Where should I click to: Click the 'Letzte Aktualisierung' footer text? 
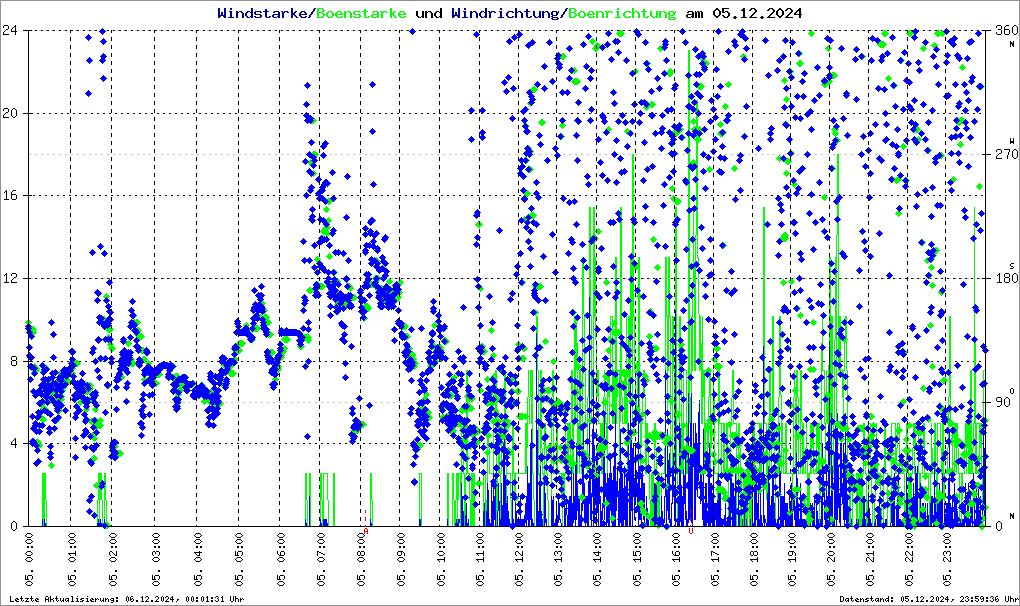(127, 599)
